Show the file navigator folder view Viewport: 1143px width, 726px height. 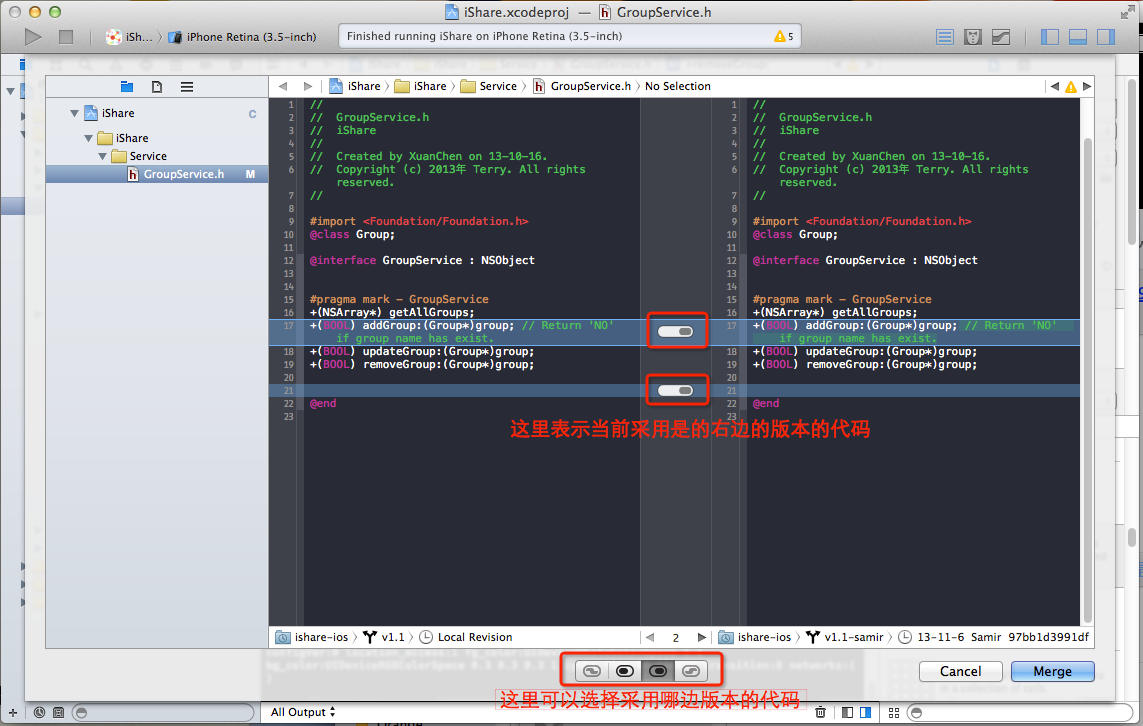(x=126, y=87)
